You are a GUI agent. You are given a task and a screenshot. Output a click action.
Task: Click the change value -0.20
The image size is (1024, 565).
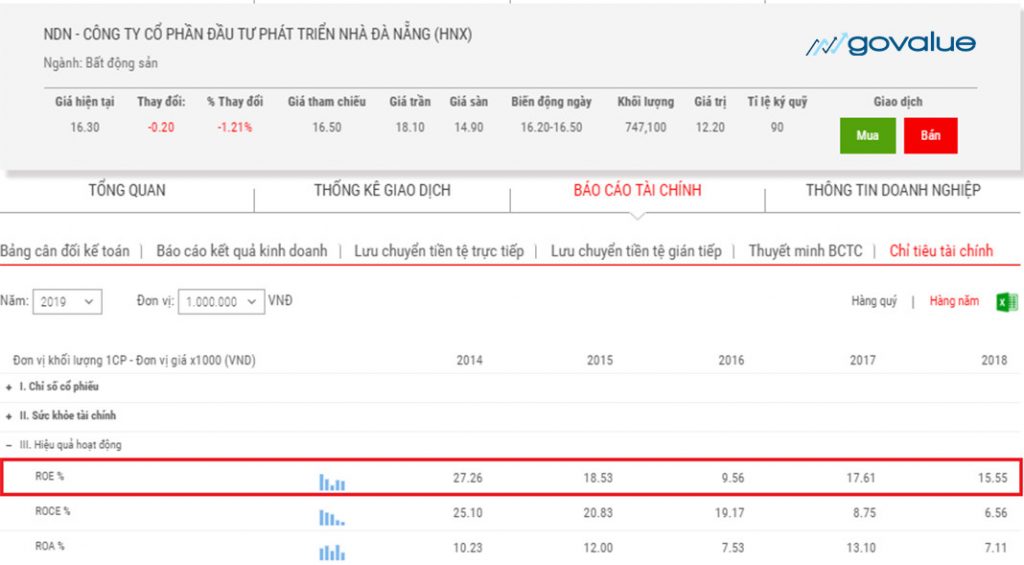point(161,127)
